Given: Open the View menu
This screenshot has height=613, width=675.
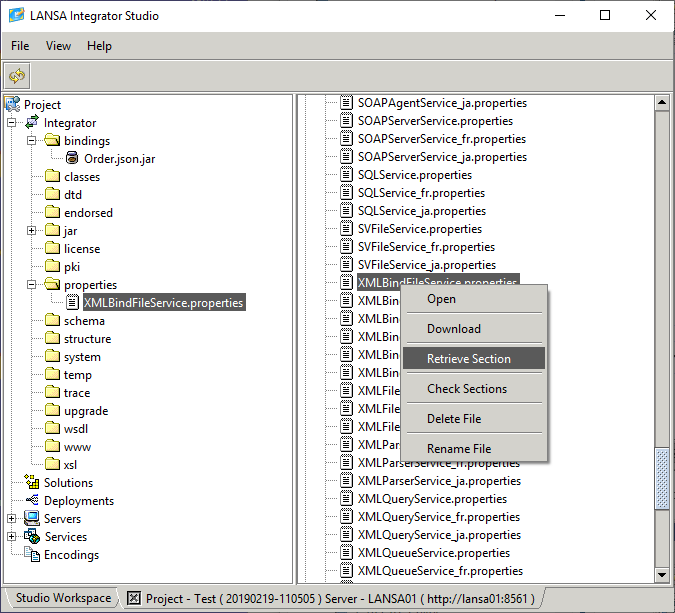Looking at the screenshot, I should [x=58, y=46].
